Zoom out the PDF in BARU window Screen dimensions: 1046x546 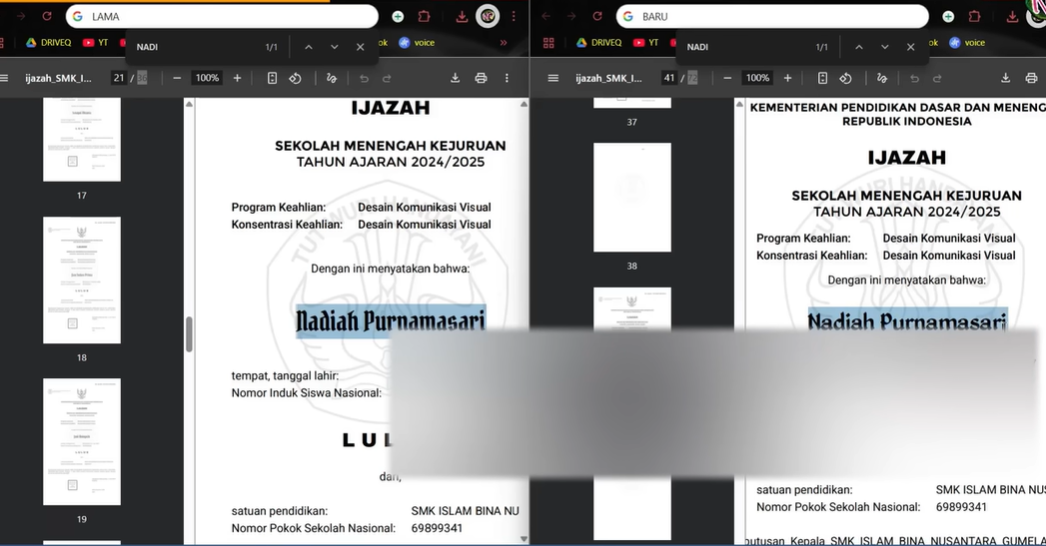click(x=727, y=78)
